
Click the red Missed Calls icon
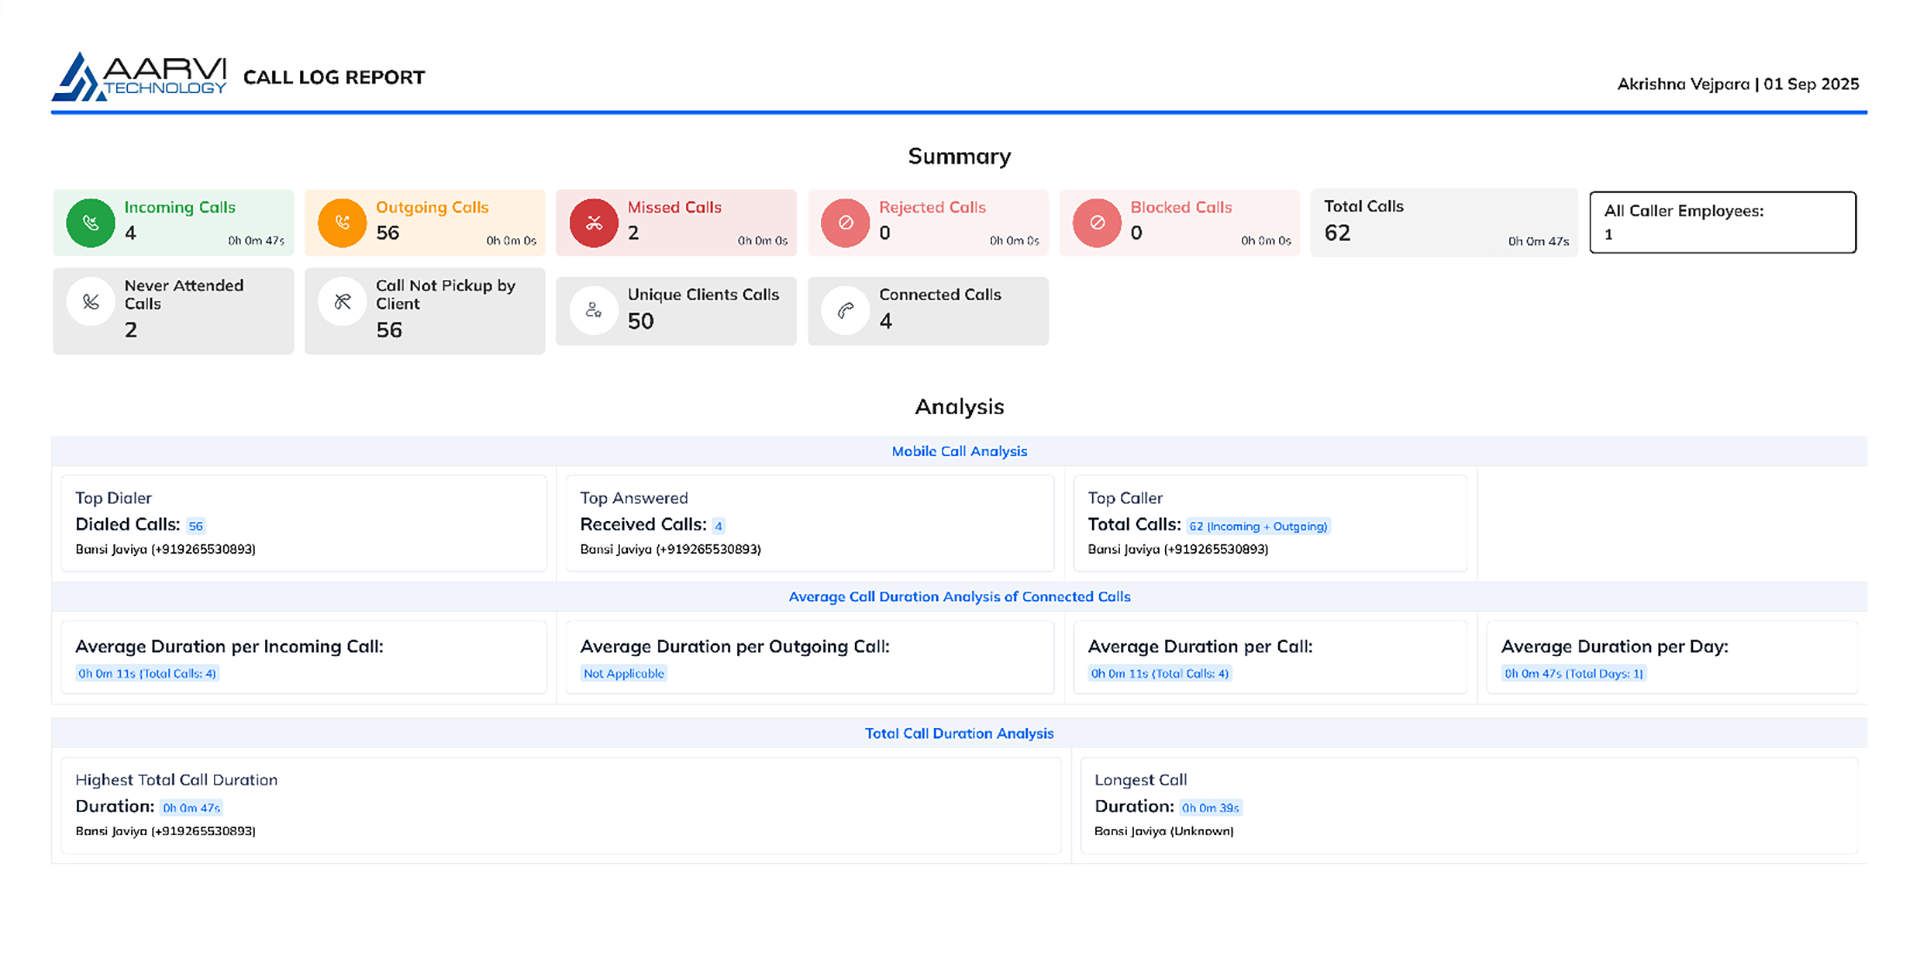pyautogui.click(x=594, y=223)
